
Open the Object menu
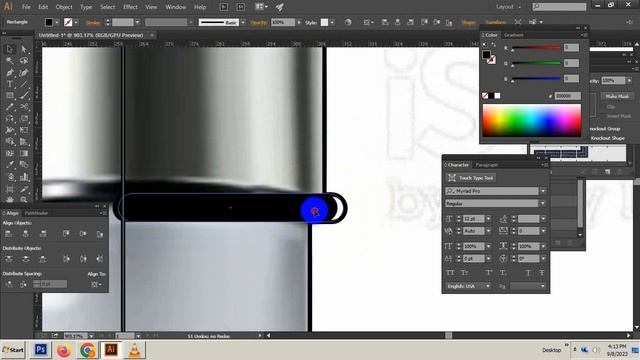[64, 7]
